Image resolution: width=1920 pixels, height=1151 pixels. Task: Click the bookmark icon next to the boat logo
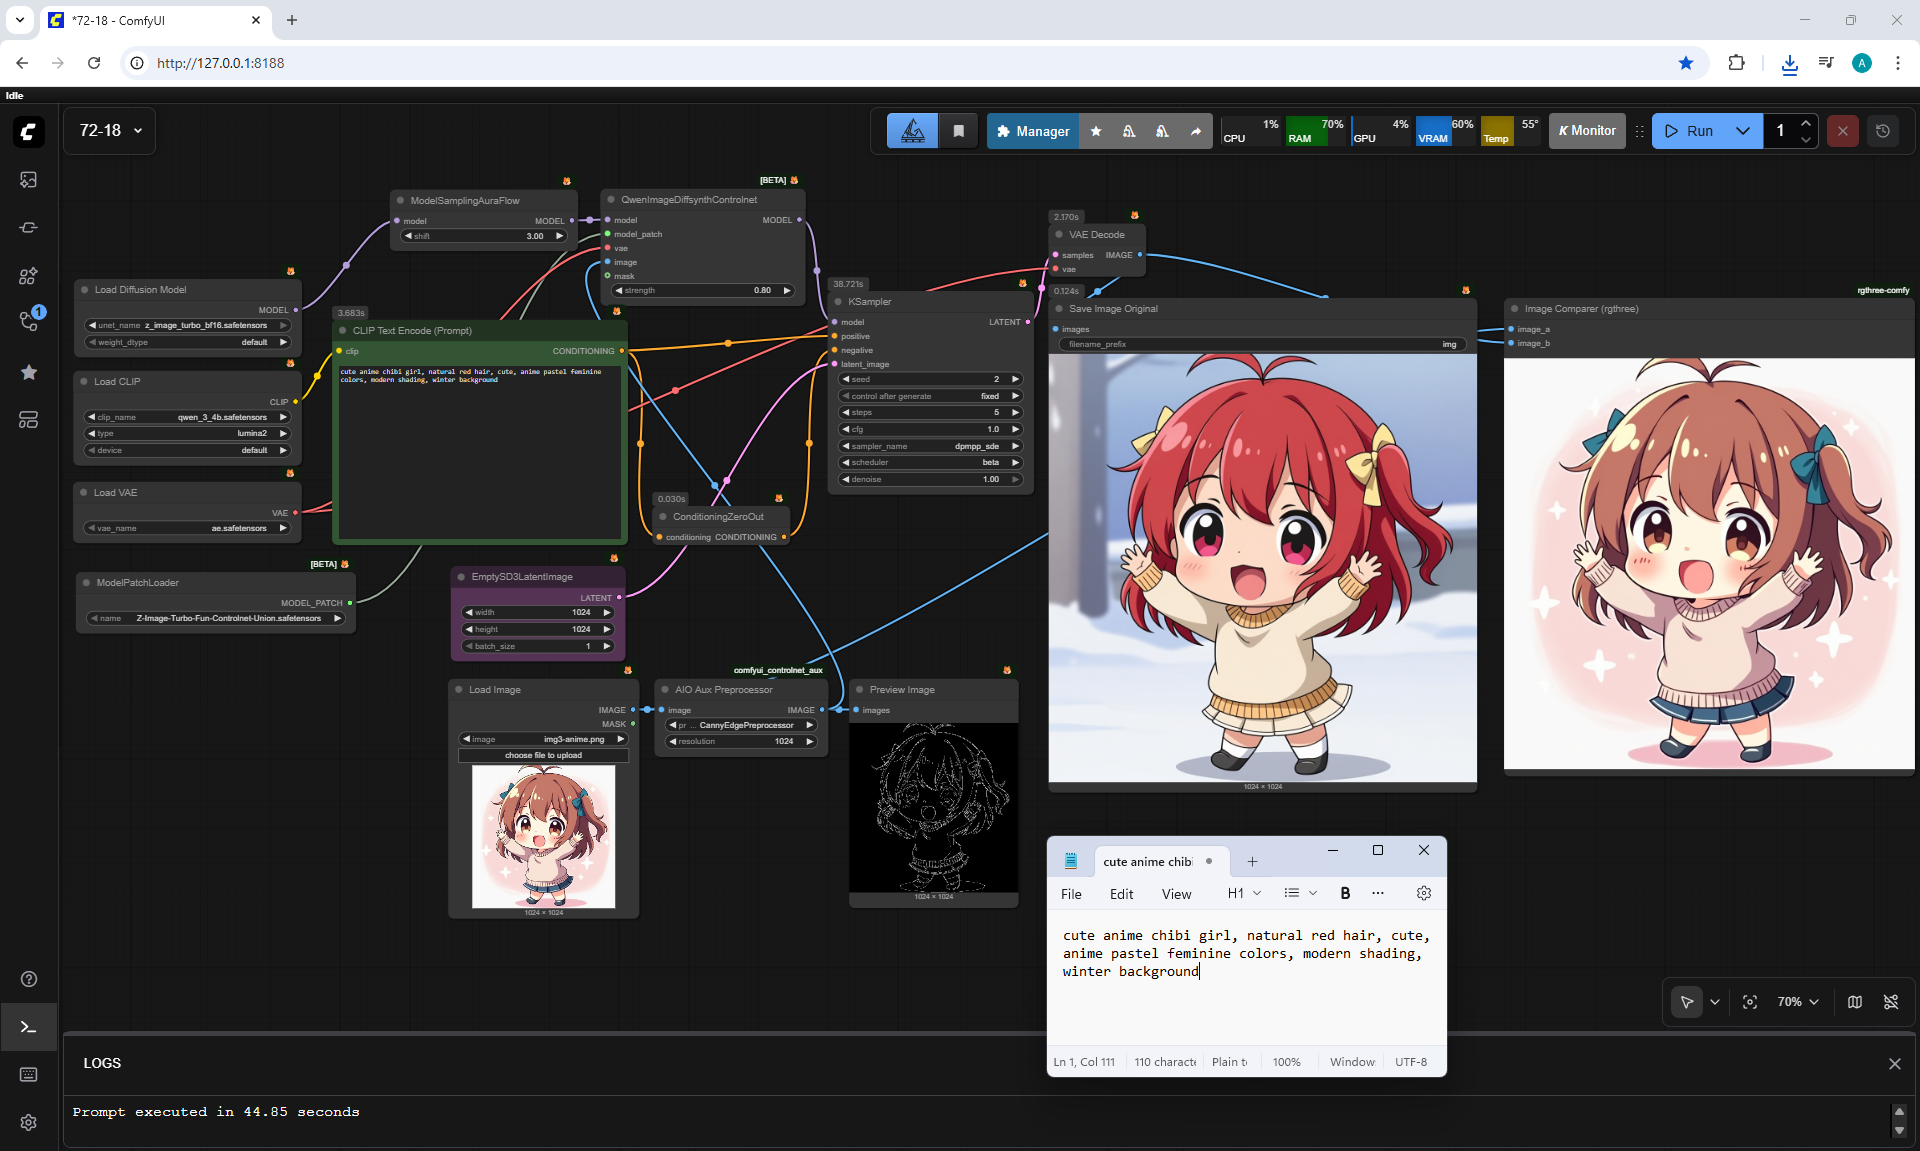958,131
